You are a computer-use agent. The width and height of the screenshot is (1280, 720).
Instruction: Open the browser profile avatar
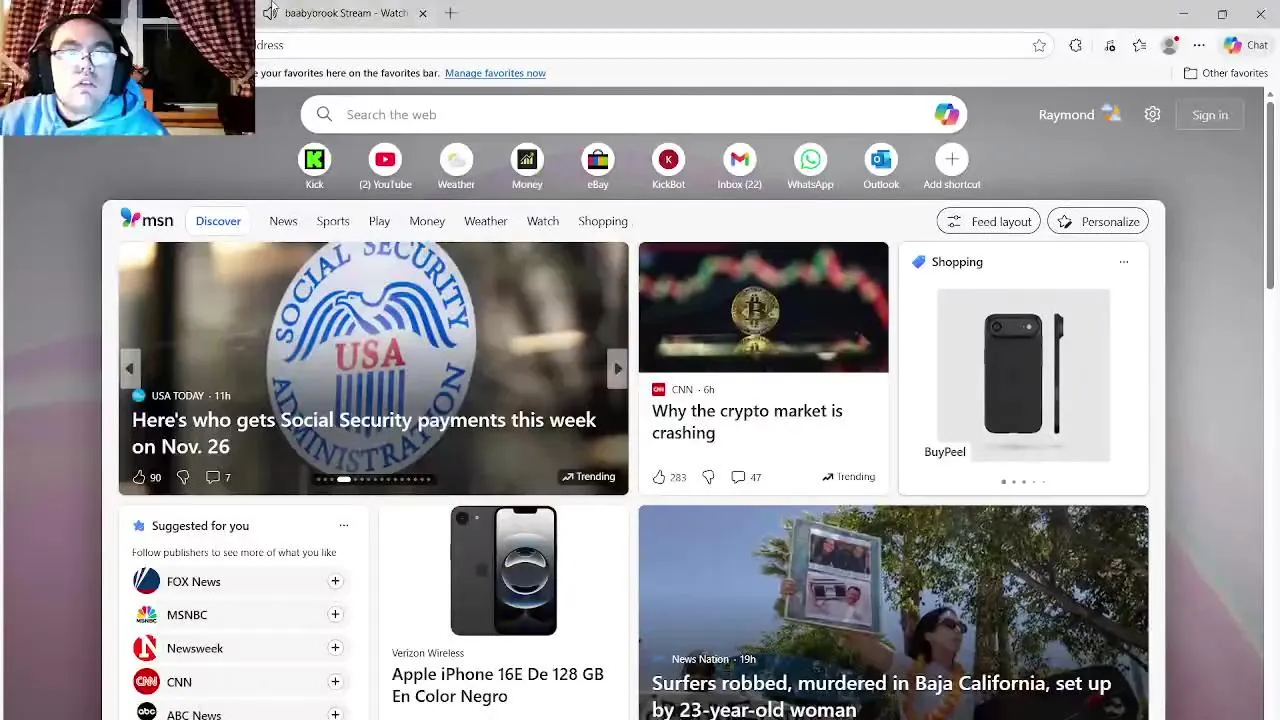[1169, 45]
